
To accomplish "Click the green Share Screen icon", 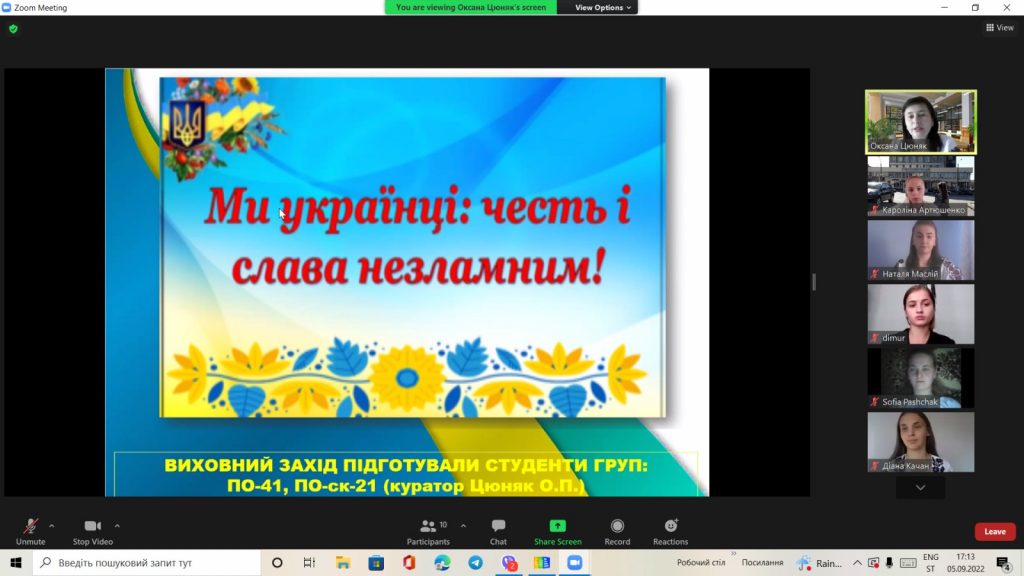I will [557, 526].
